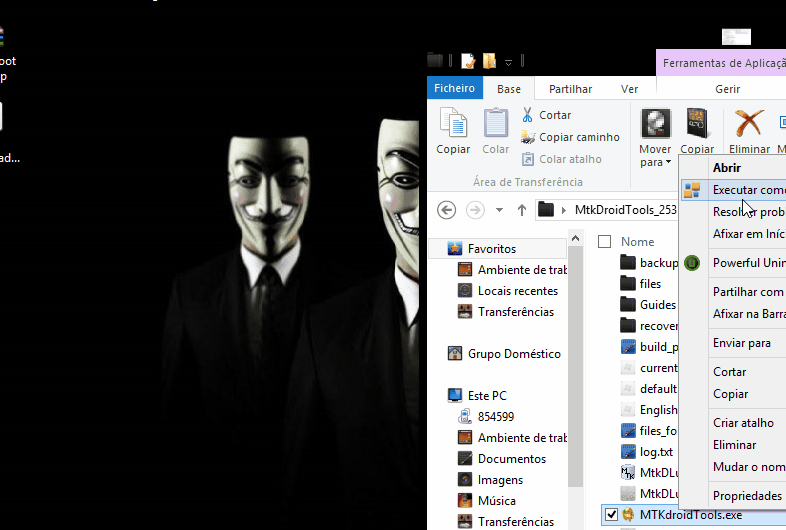This screenshot has height=530, width=786.
Task: Switch to the Partilhar ribbon tab
Action: coord(570,89)
